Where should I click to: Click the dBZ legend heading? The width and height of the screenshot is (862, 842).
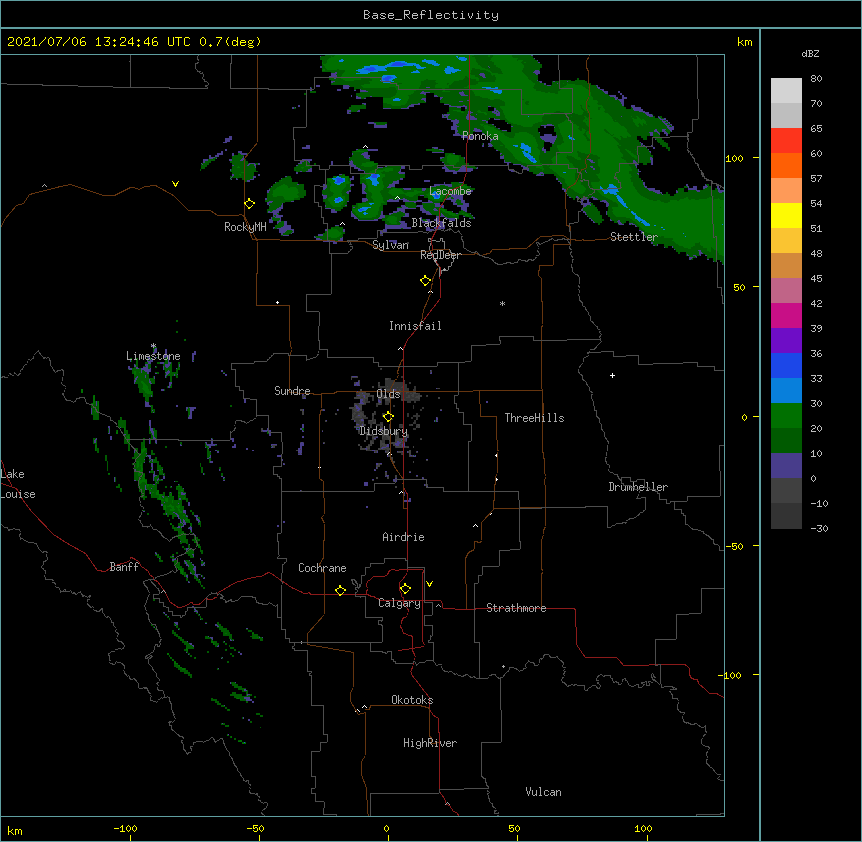810,54
